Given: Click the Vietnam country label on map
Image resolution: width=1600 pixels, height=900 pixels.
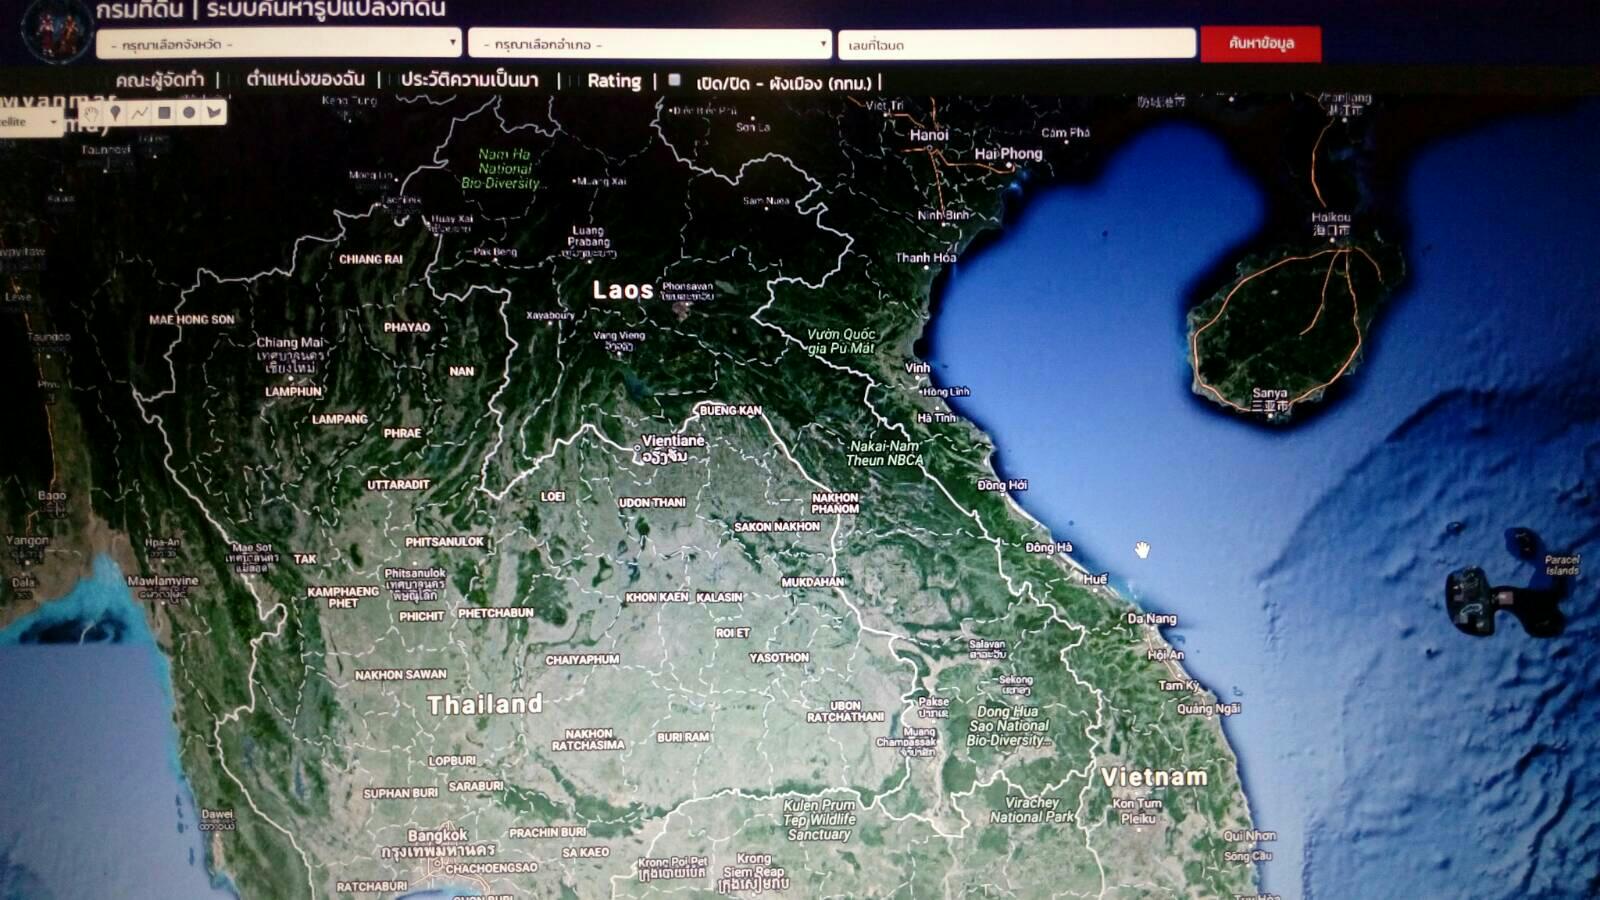Looking at the screenshot, I should click(1154, 777).
